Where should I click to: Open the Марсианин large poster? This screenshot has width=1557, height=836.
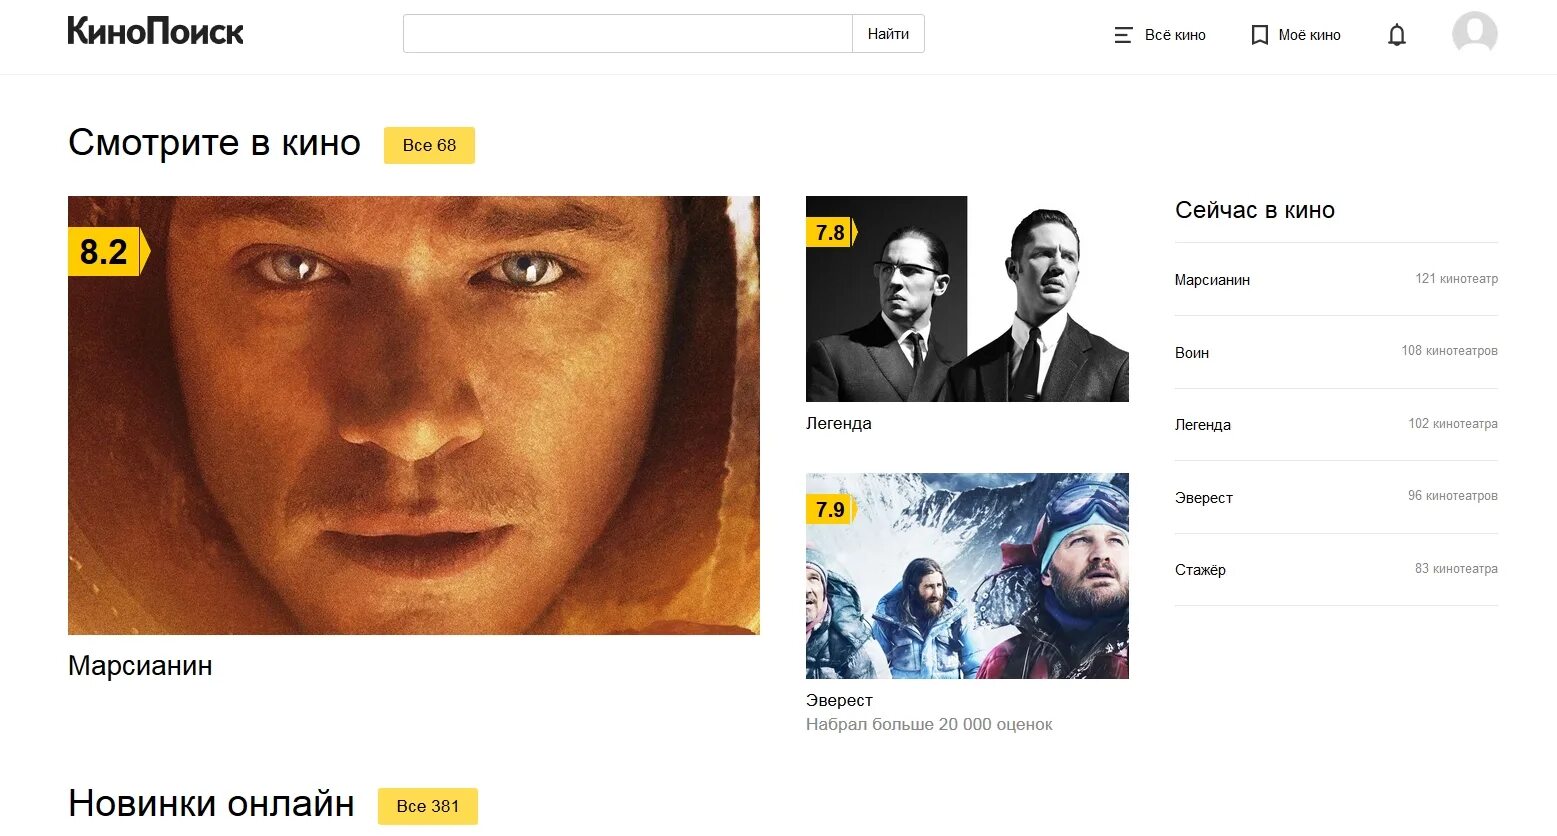(414, 415)
